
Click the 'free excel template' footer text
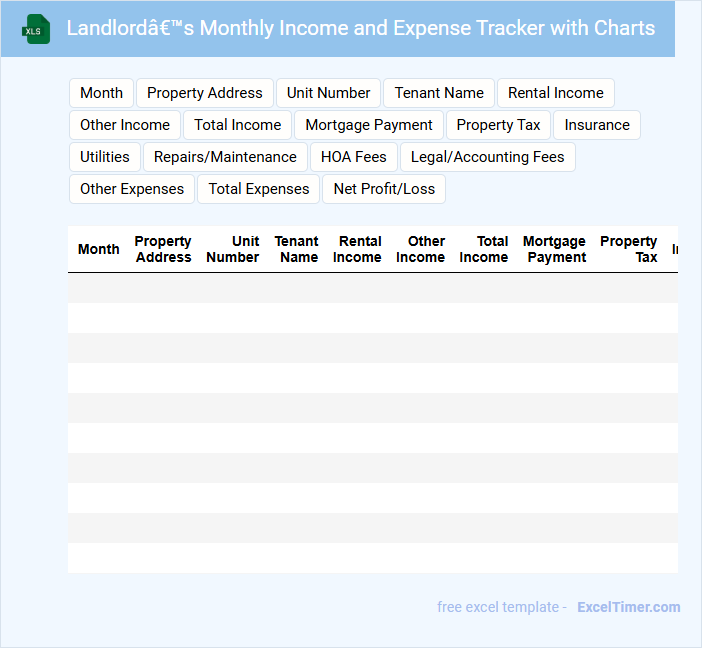(x=498, y=607)
